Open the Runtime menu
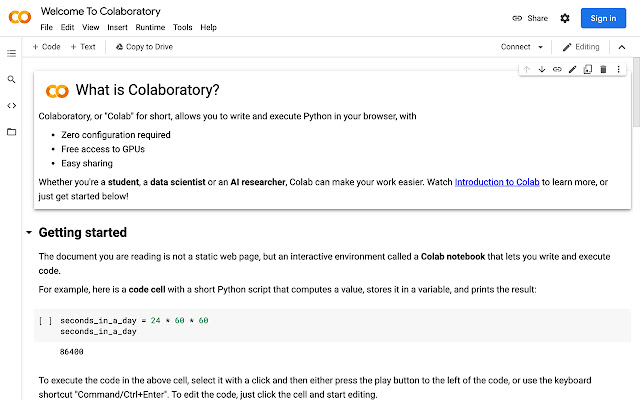640x400 pixels. click(x=150, y=27)
